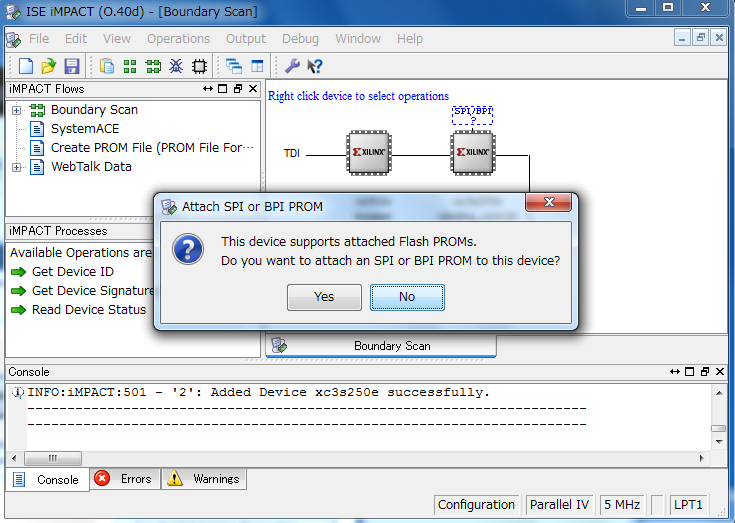Close the Console panel
Viewport: 735px width, 523px height.
click(x=720, y=372)
